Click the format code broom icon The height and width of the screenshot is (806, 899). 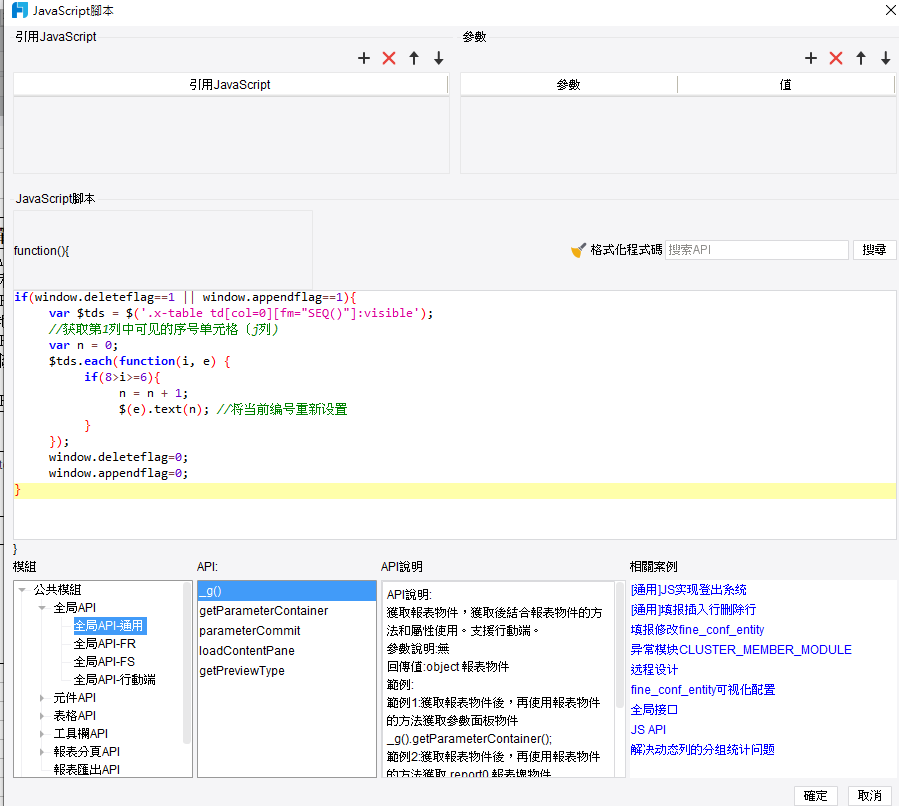(579, 250)
